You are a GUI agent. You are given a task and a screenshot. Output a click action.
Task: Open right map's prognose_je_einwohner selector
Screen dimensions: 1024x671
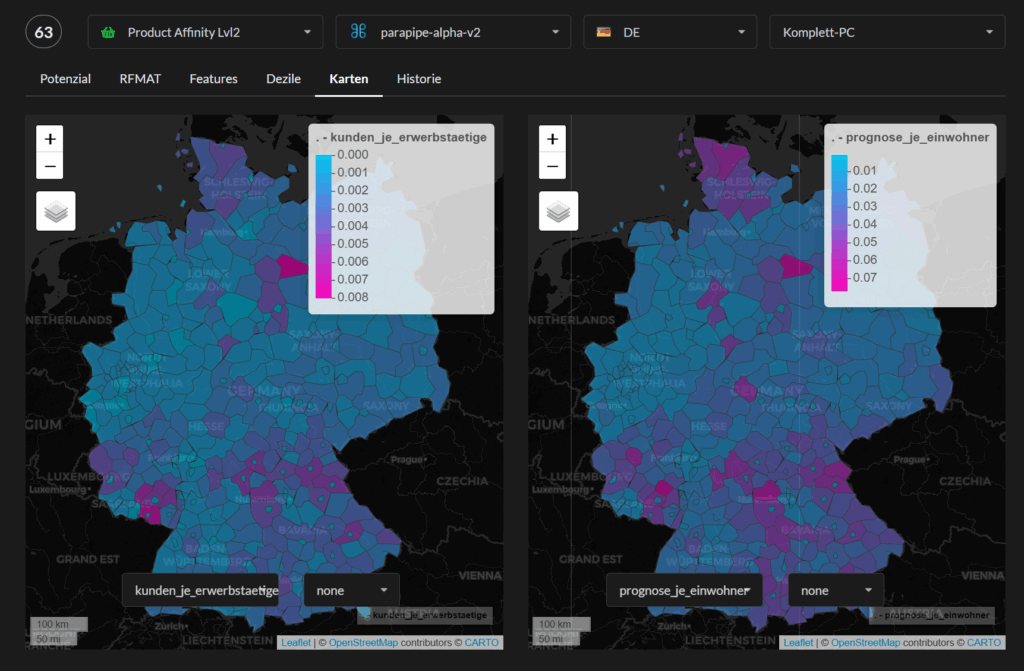tap(685, 590)
